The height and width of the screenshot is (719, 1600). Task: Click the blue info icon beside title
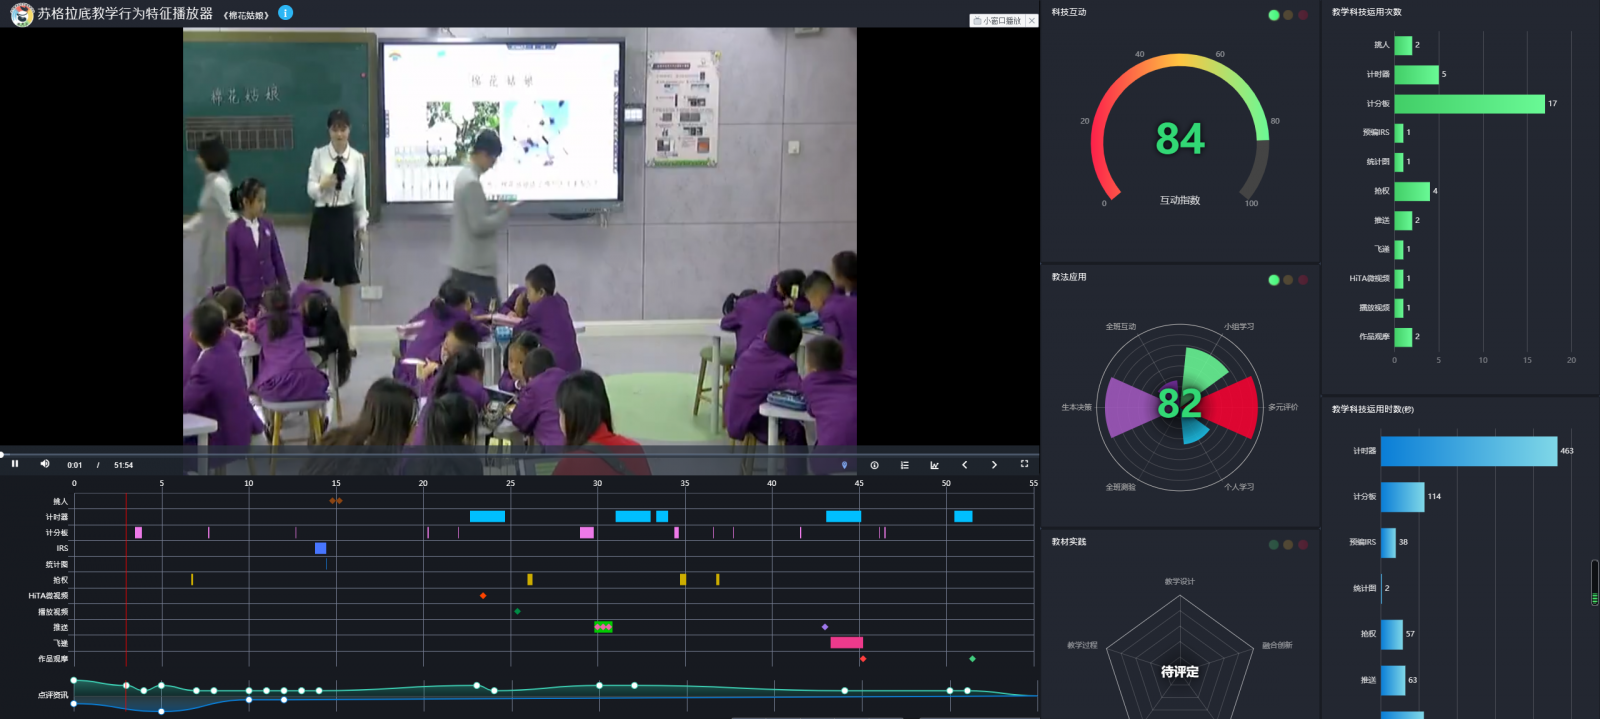[x=285, y=13]
